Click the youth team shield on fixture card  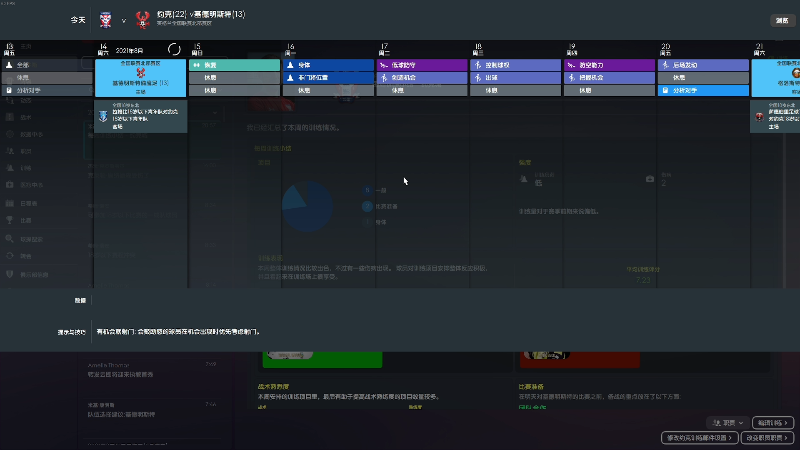tap(103, 116)
